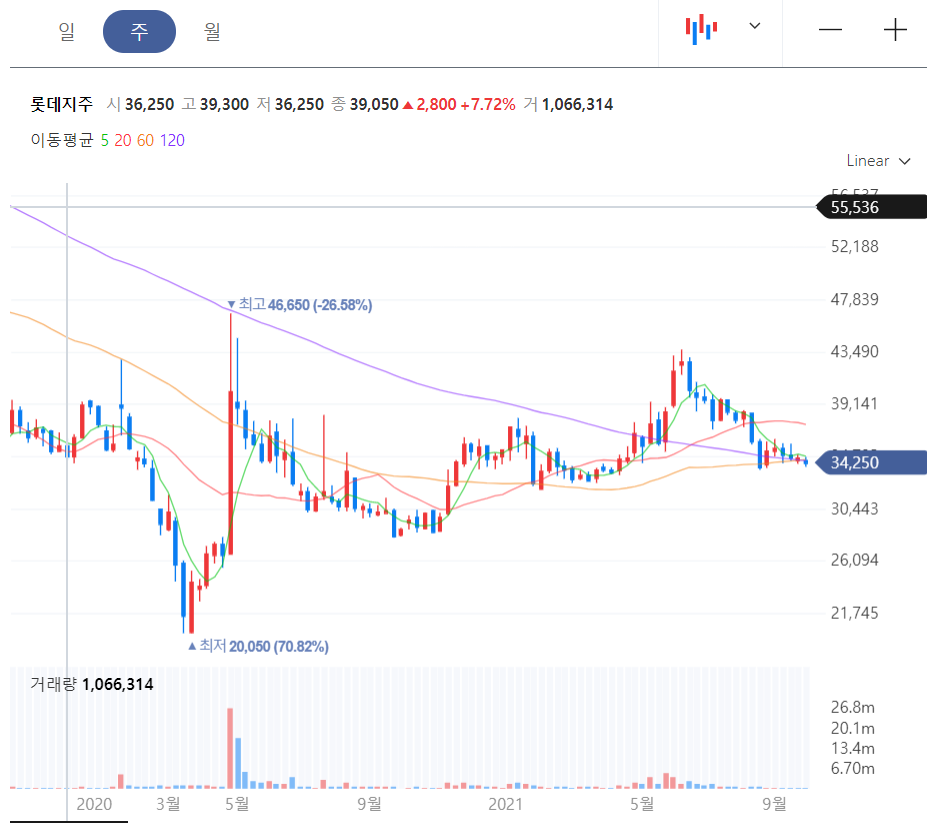Click the current price tag 34,250
936x823 pixels.
[x=872, y=463]
